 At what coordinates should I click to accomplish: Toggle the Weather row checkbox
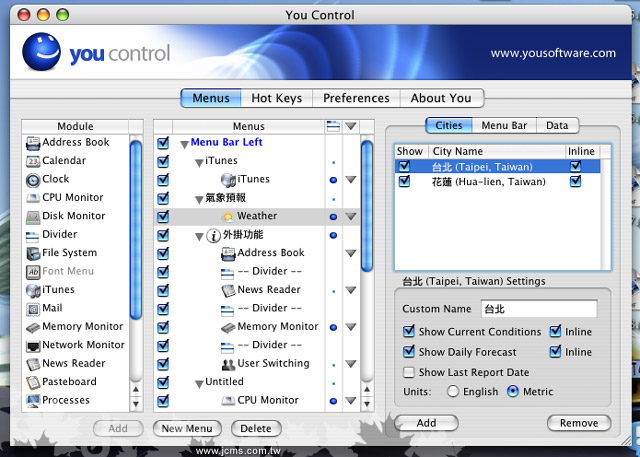[163, 216]
